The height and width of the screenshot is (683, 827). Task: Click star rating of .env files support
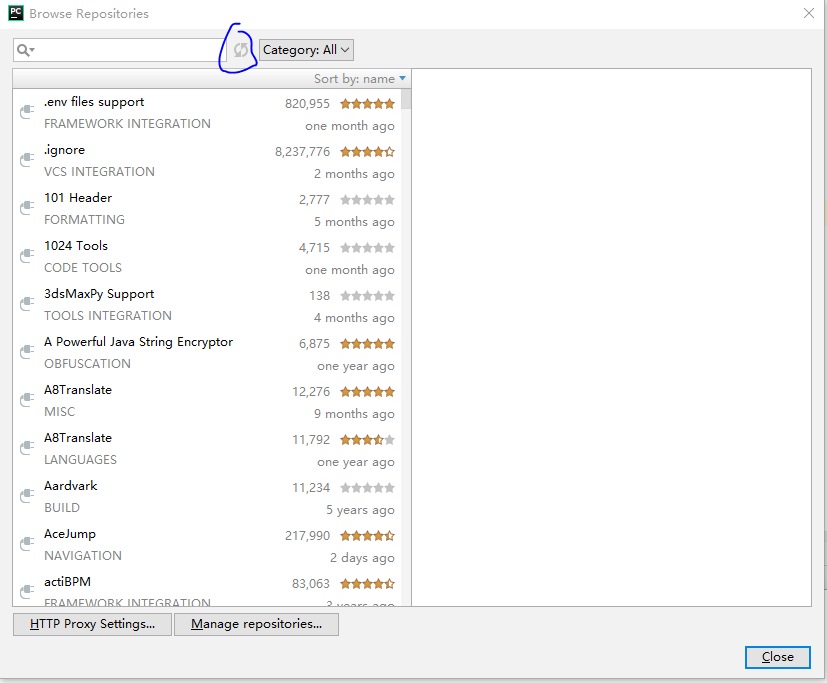click(367, 103)
